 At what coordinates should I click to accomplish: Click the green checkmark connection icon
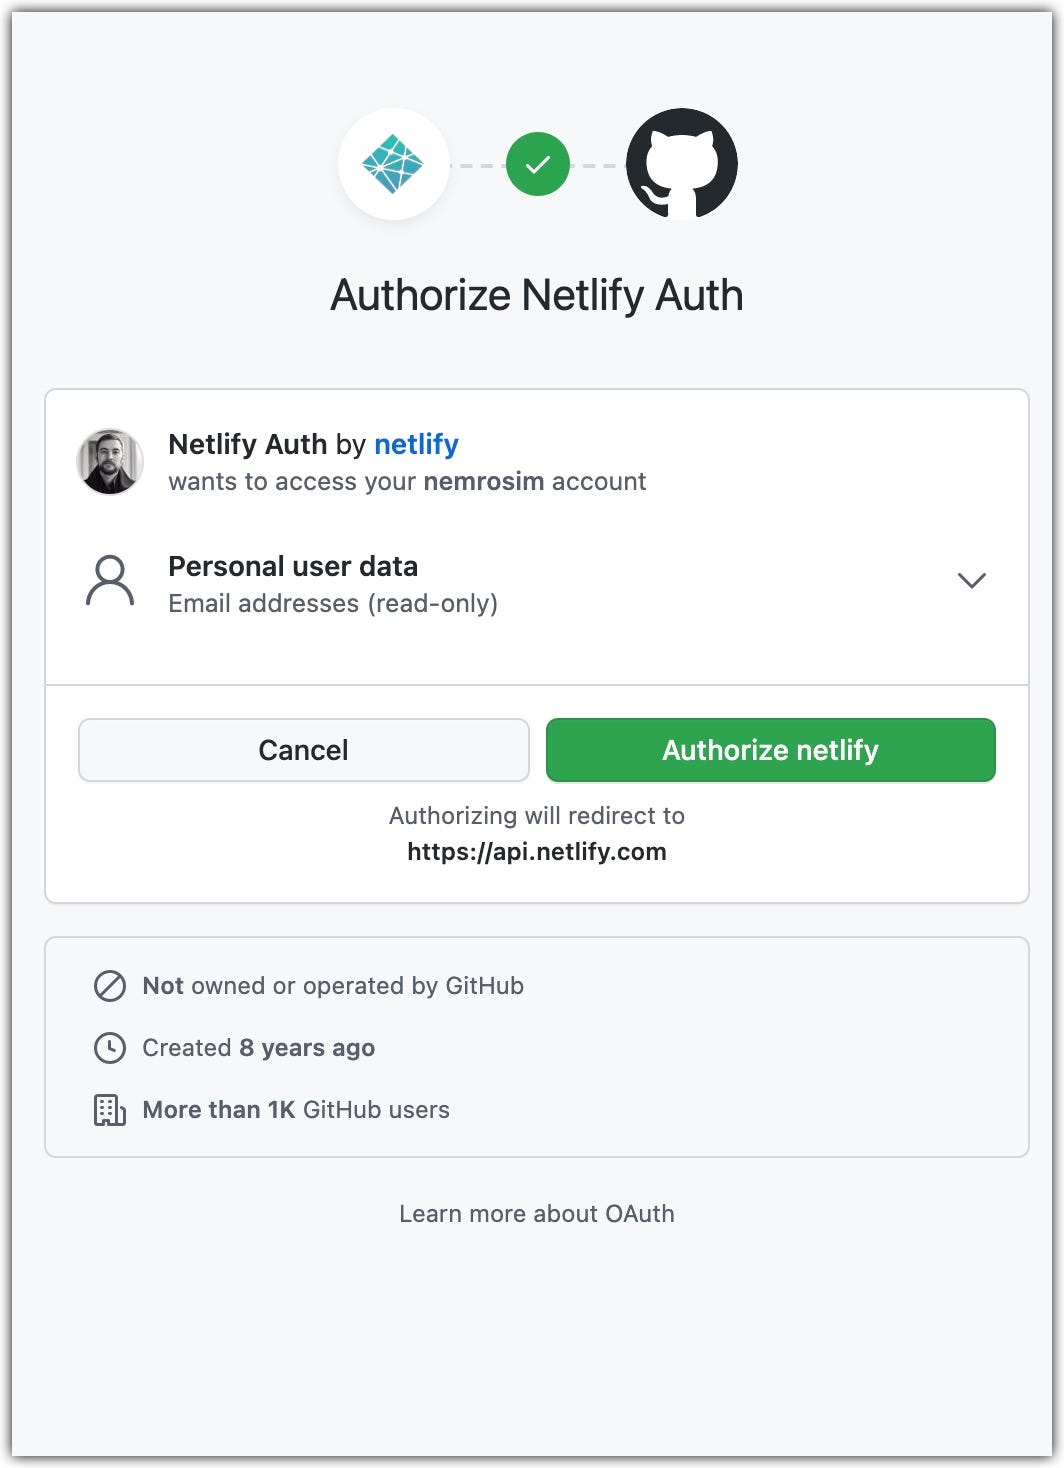pyautogui.click(x=537, y=163)
